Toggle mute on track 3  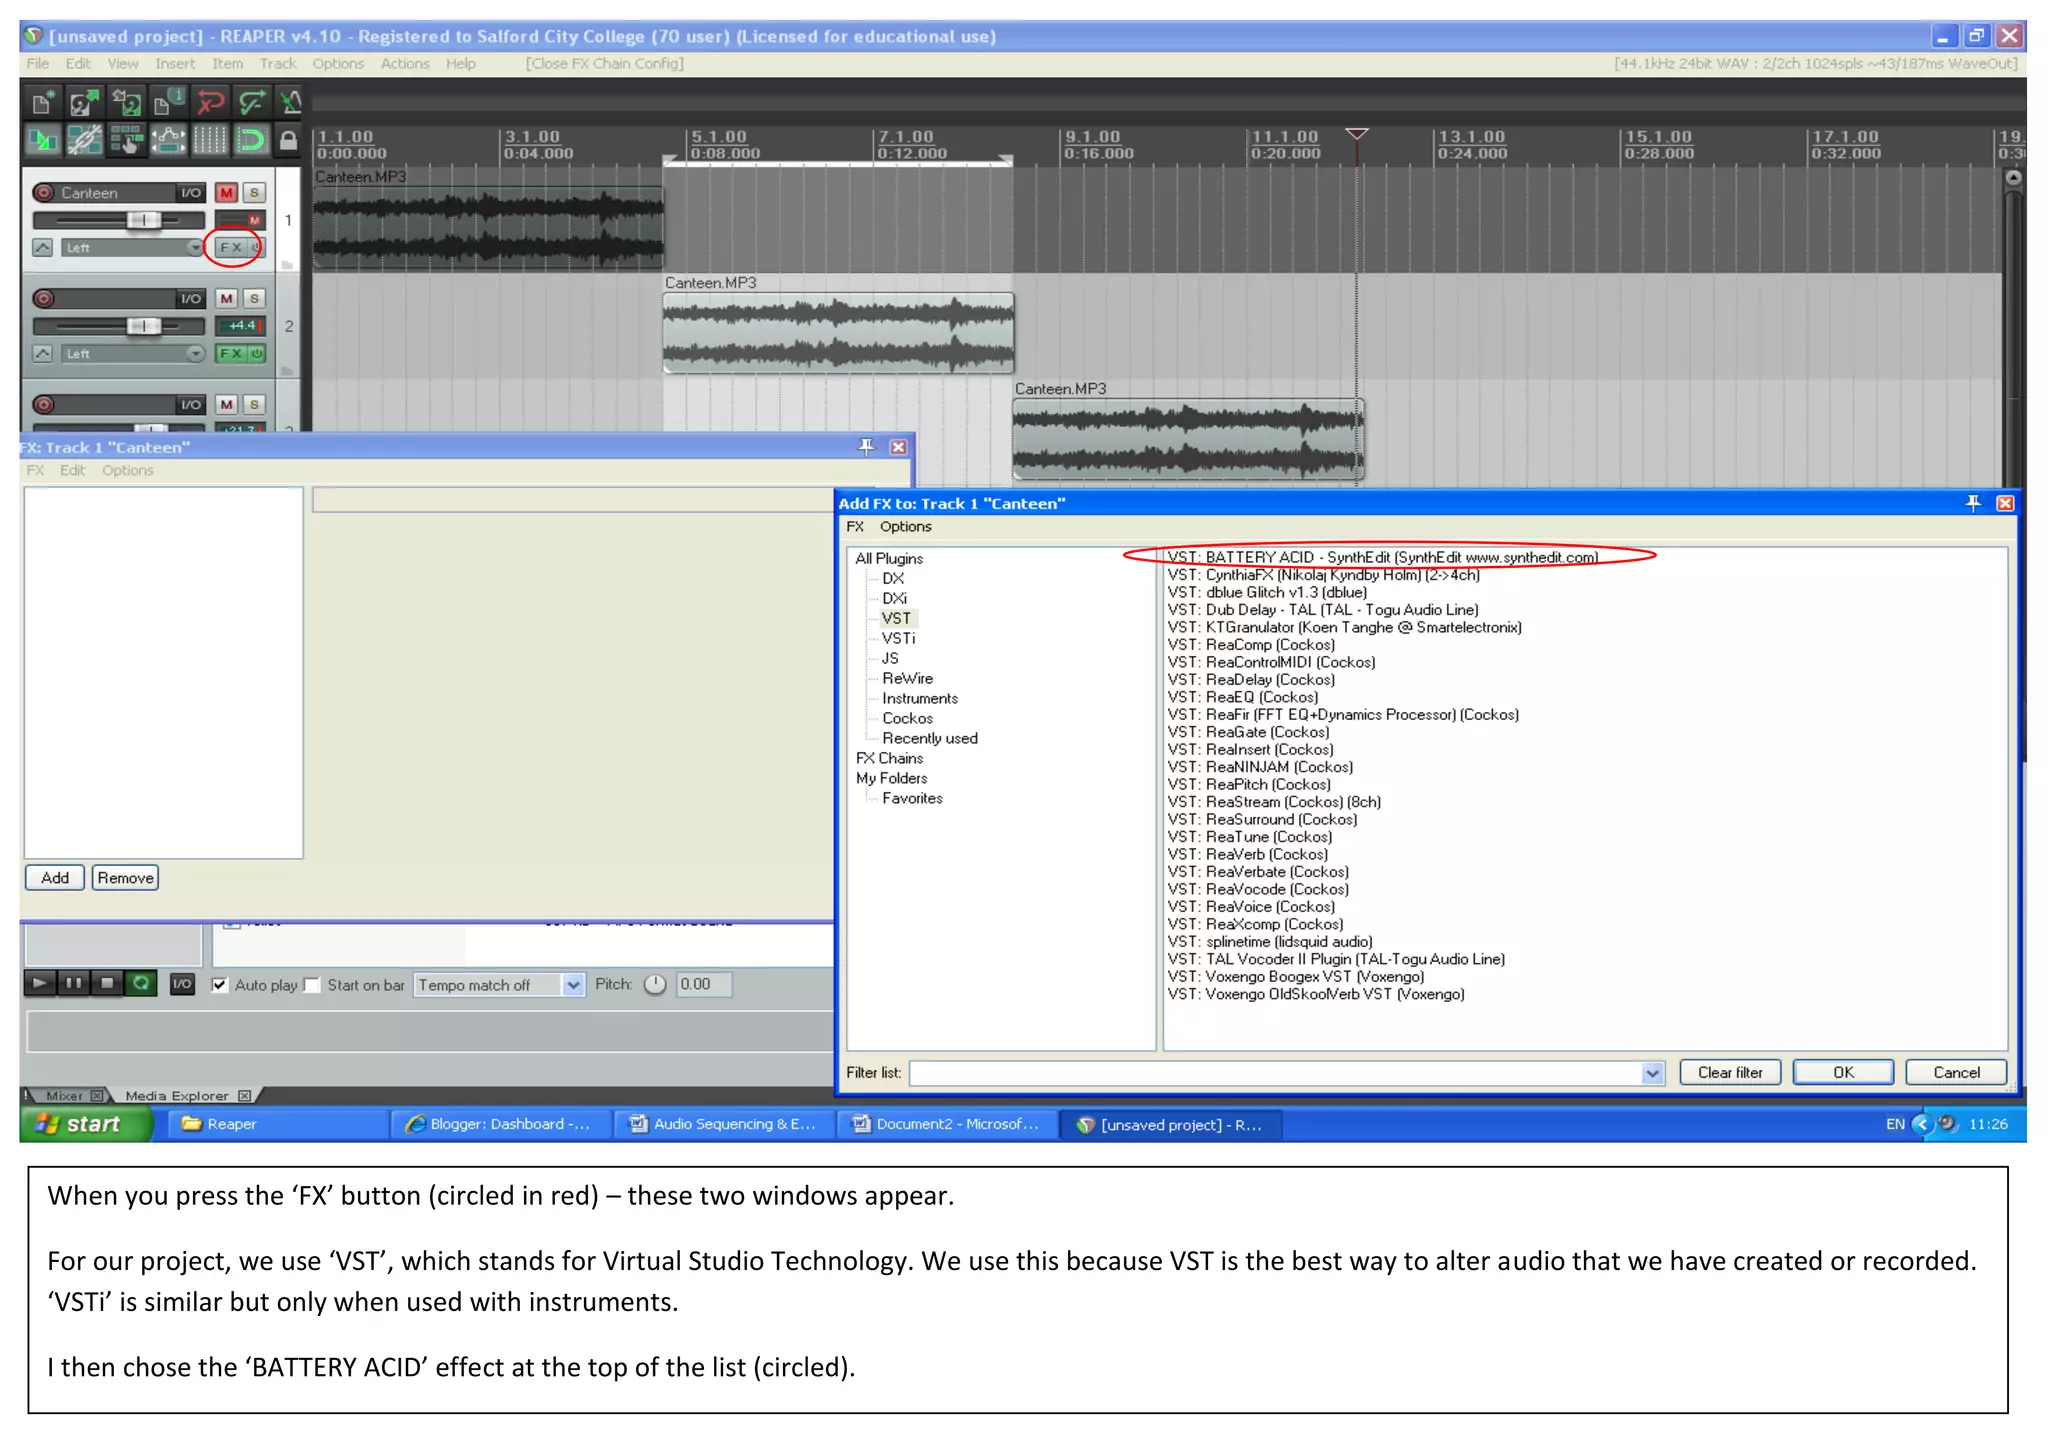tap(227, 405)
